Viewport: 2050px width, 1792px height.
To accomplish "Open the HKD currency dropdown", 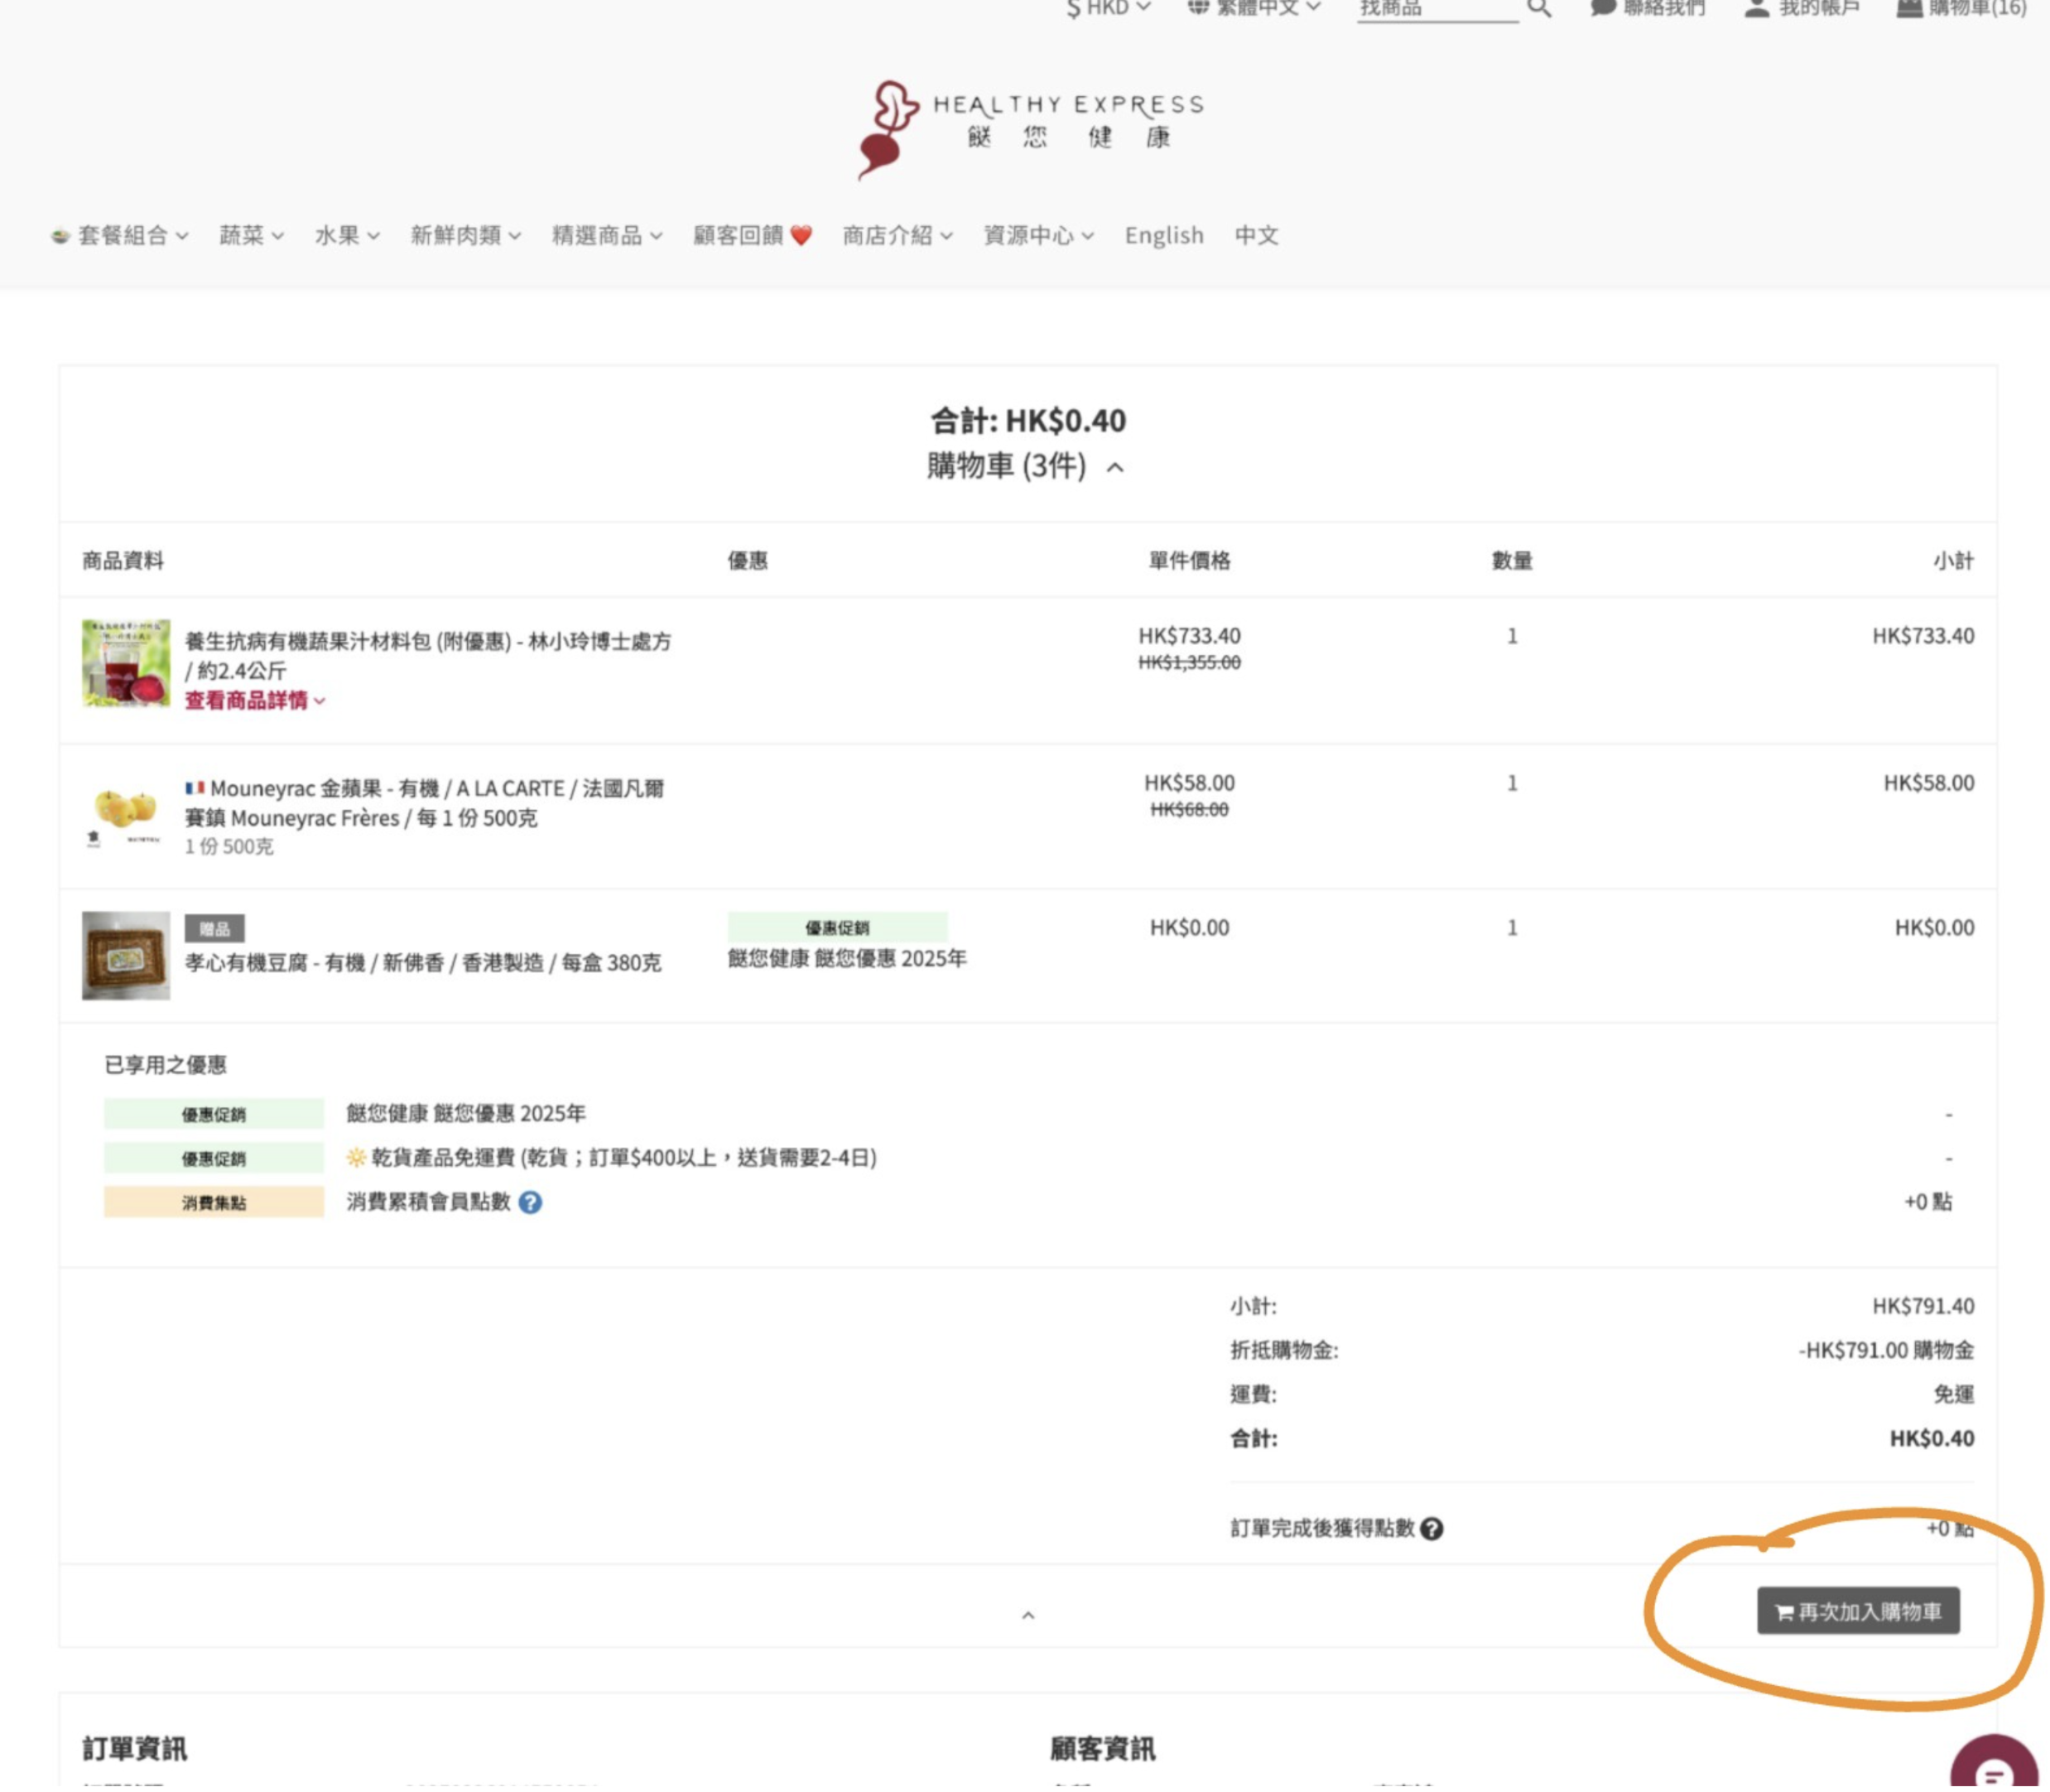I will 1108,8.
